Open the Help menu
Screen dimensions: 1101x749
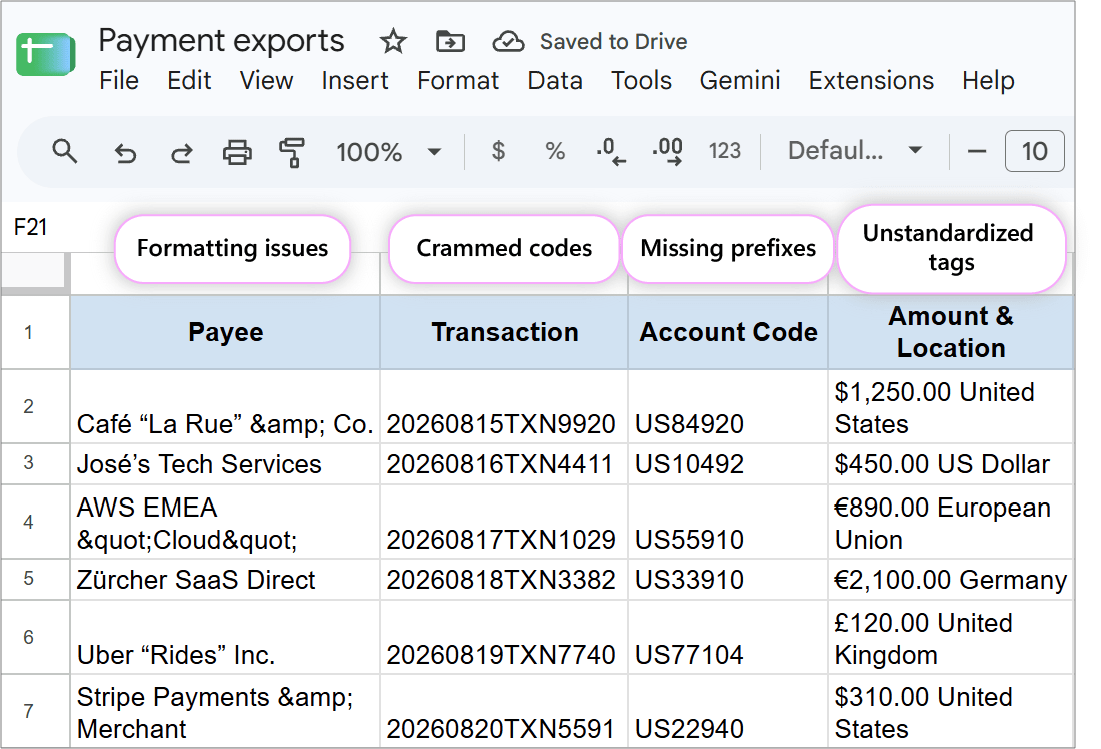pos(988,81)
